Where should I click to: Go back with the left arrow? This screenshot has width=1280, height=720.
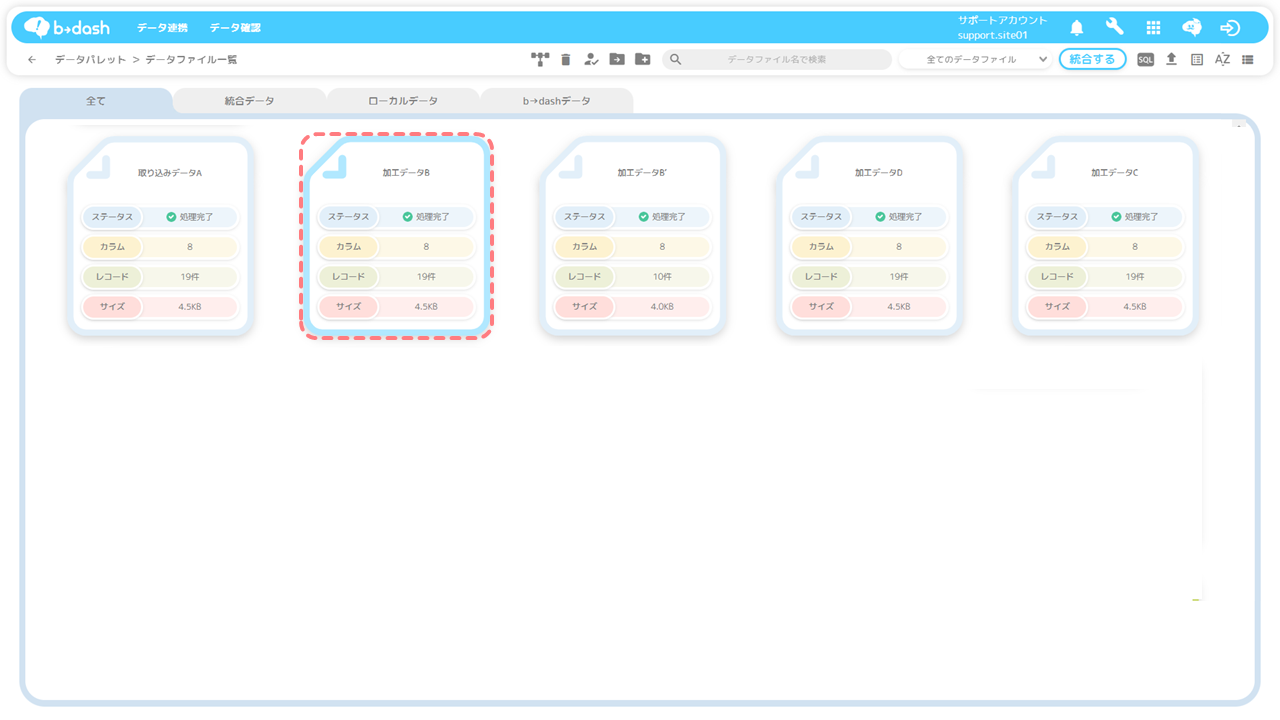[x=32, y=60]
